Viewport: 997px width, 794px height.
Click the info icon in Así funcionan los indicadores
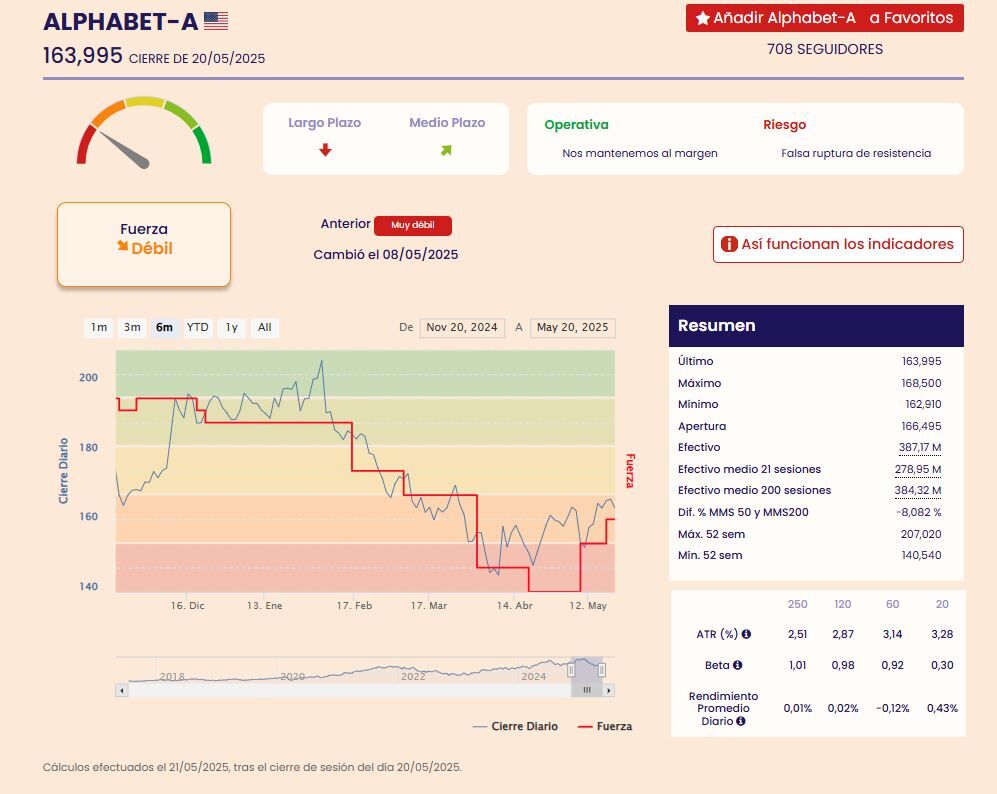pyautogui.click(x=729, y=244)
